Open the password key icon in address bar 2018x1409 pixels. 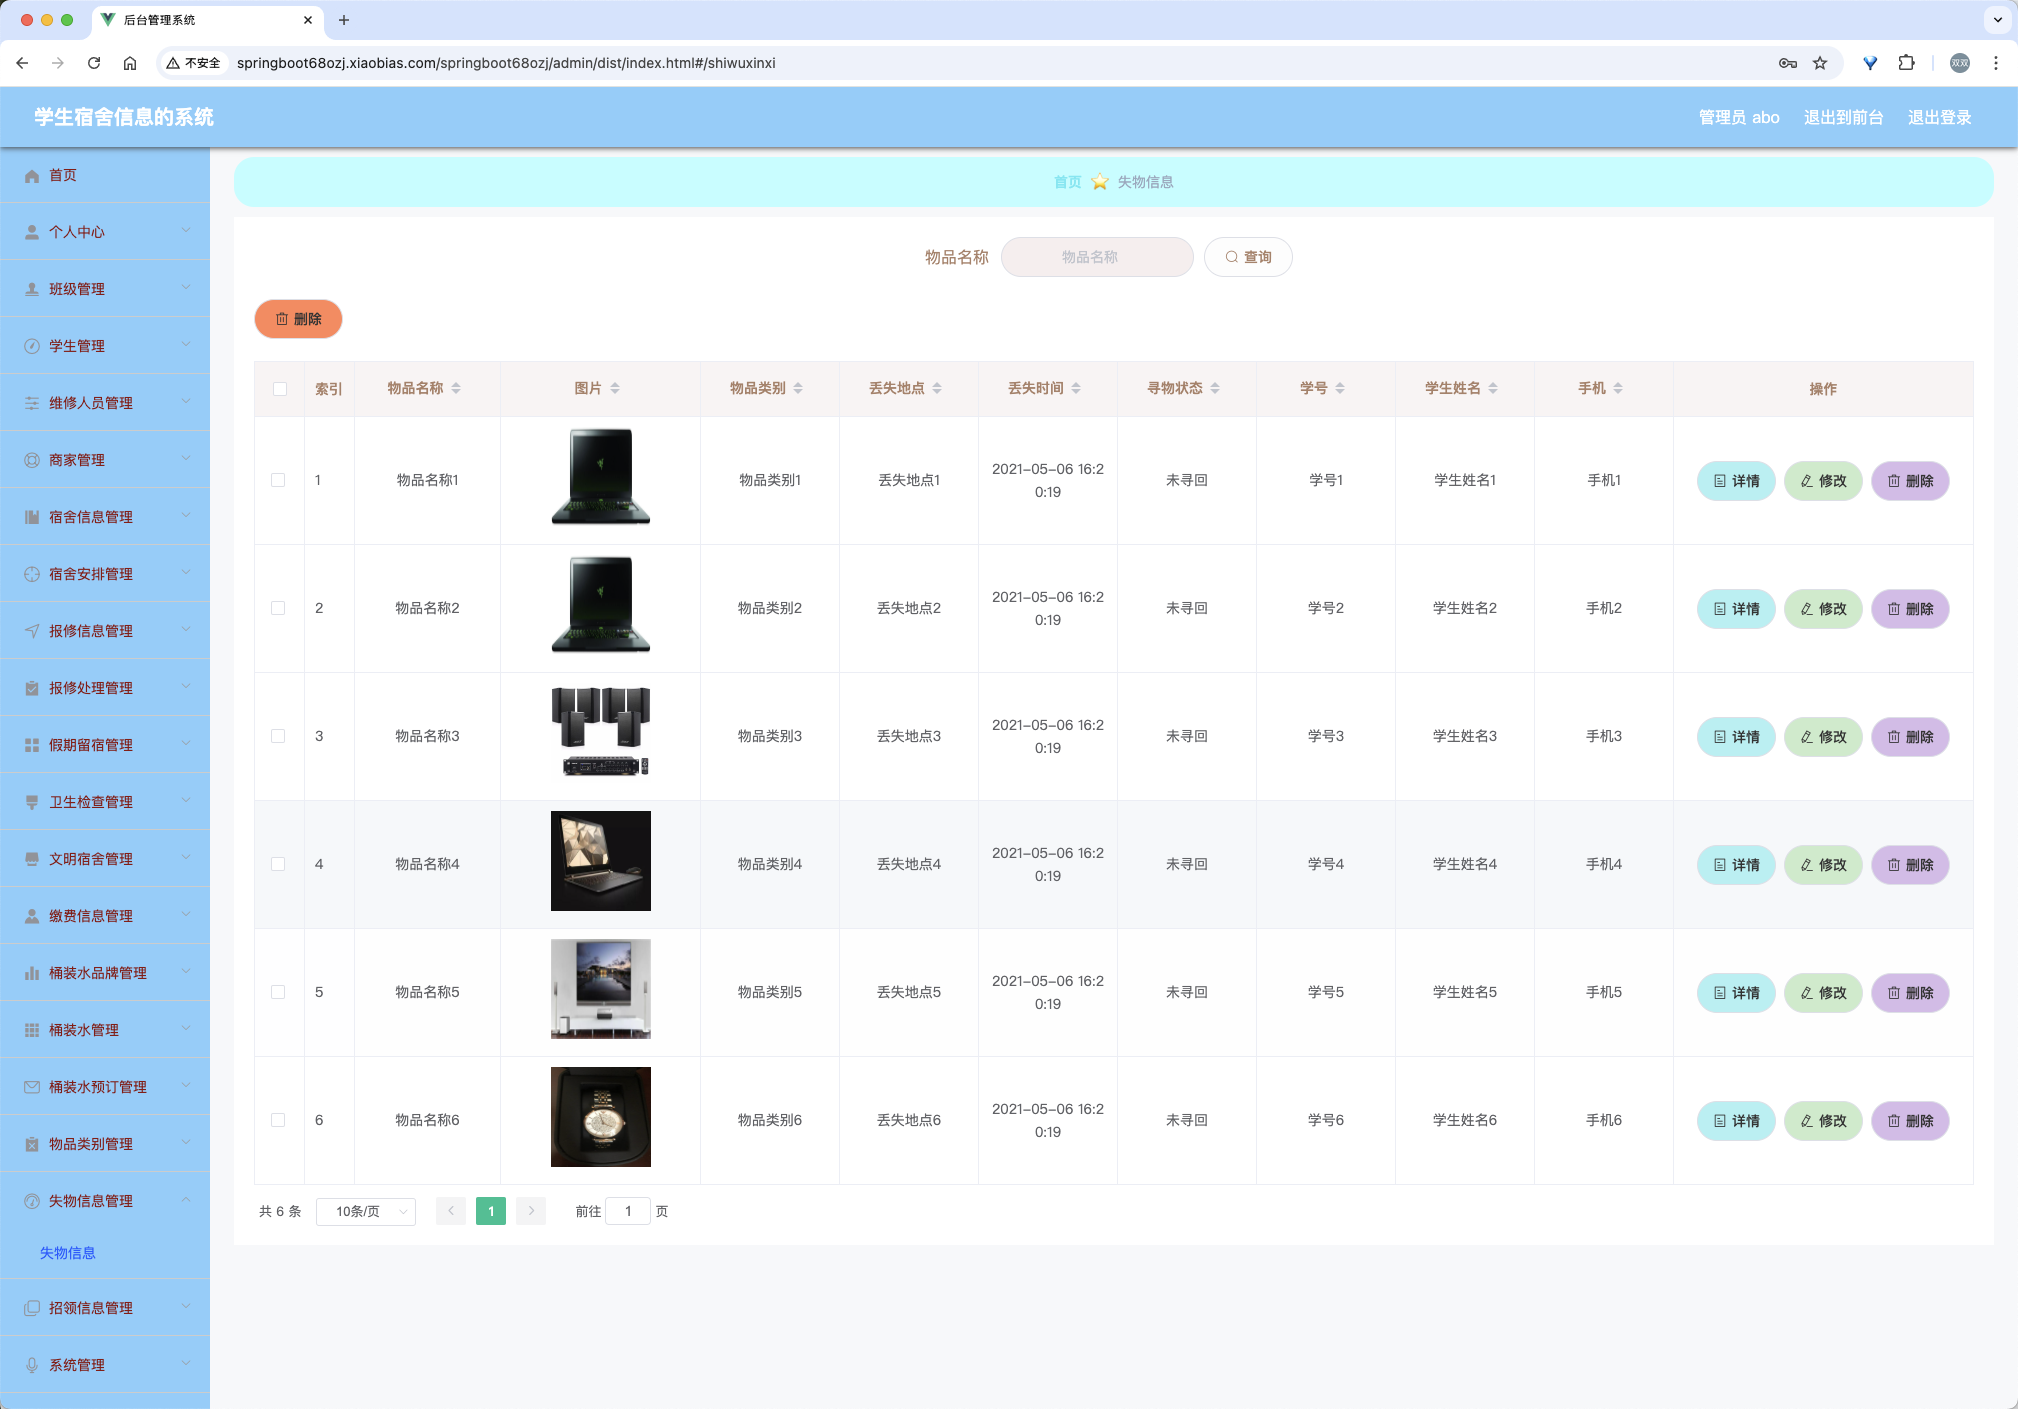tap(1788, 63)
